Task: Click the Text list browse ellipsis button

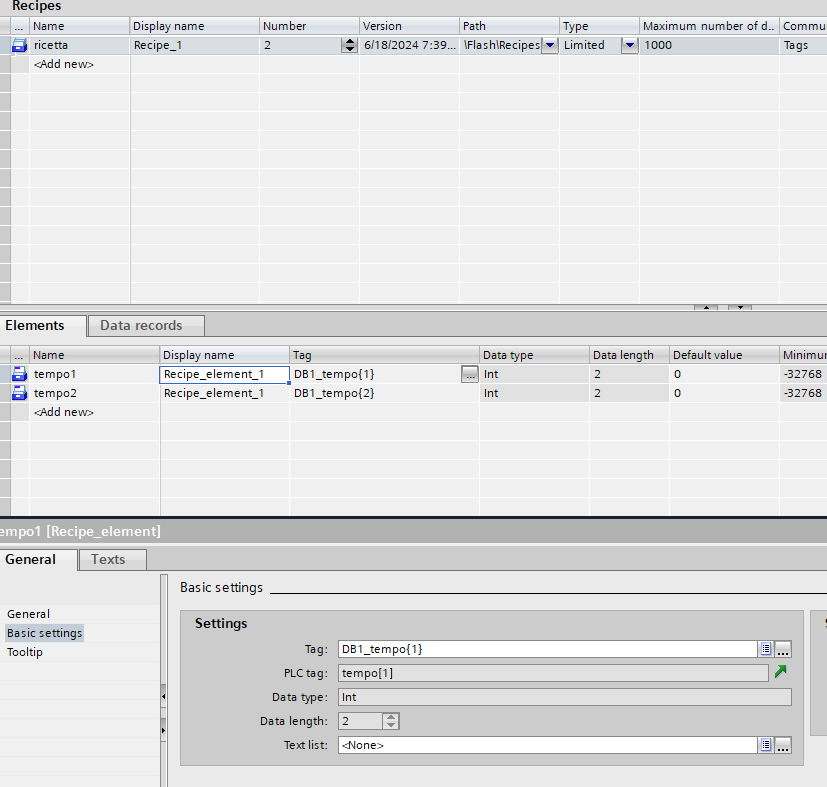Action: pyautogui.click(x=783, y=745)
